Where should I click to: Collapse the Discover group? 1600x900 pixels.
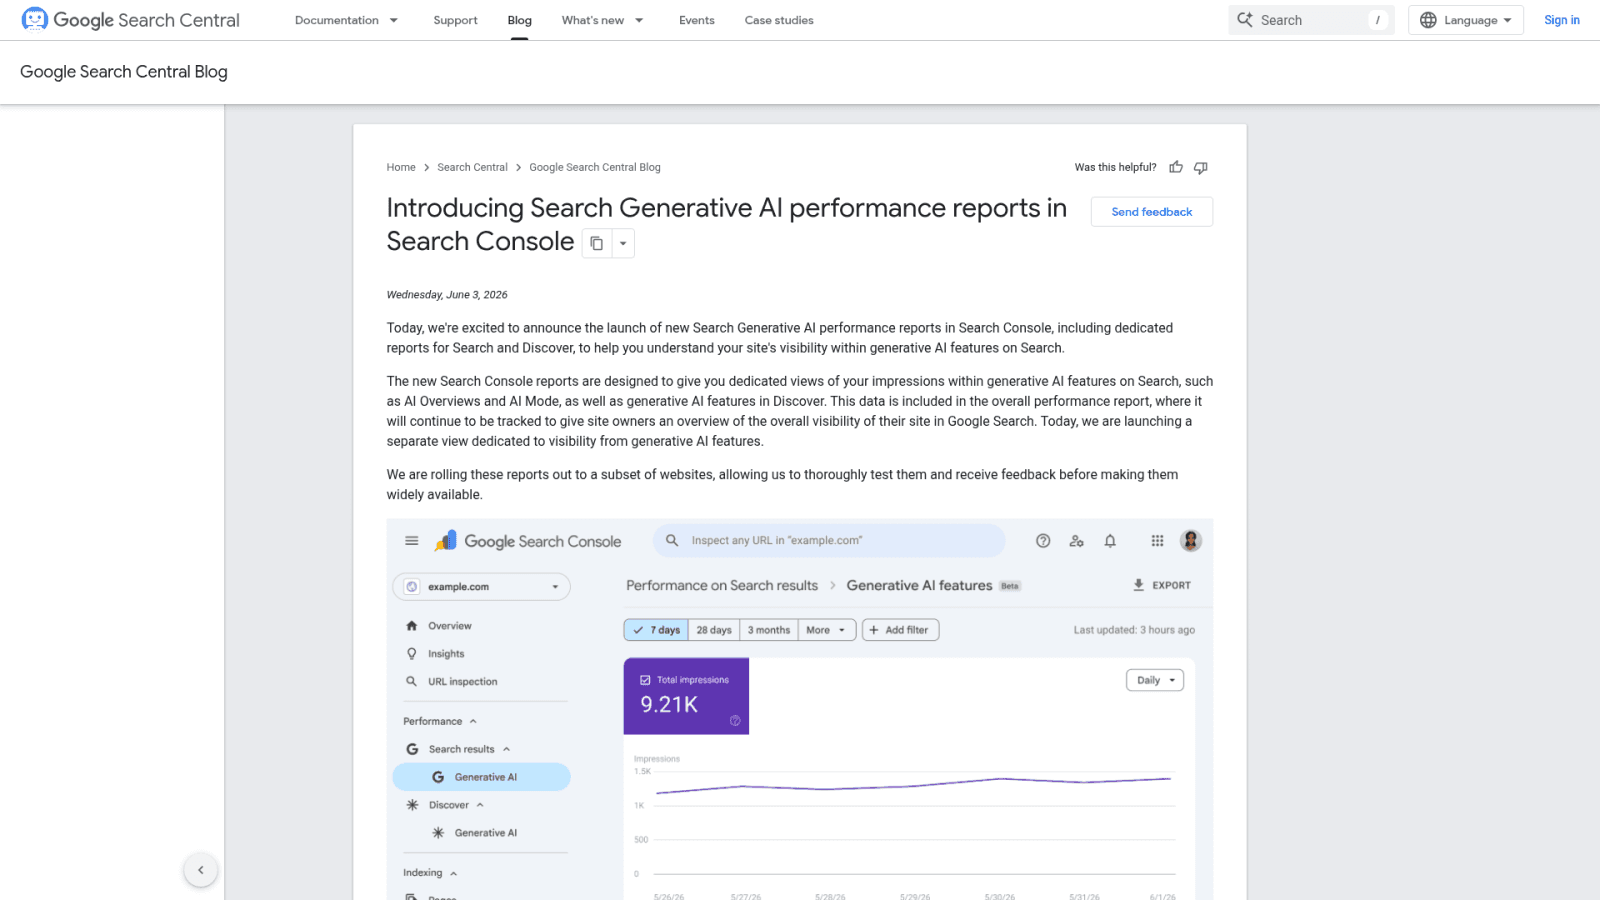[480, 805]
